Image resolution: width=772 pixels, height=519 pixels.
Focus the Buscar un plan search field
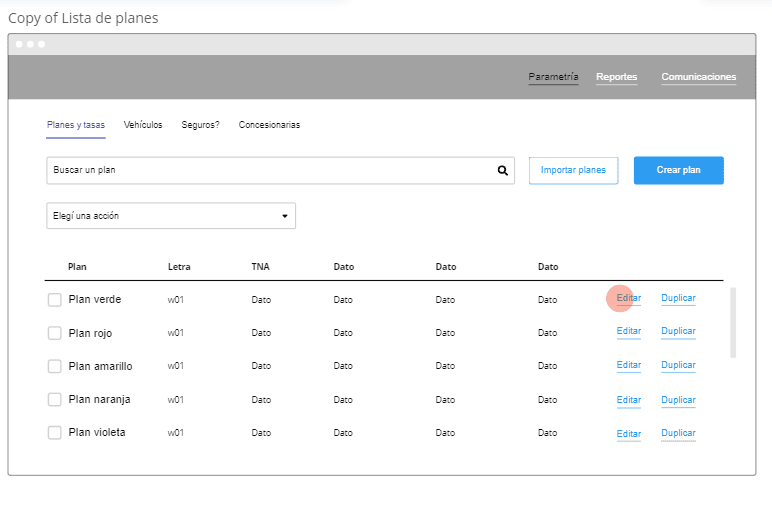coord(281,170)
